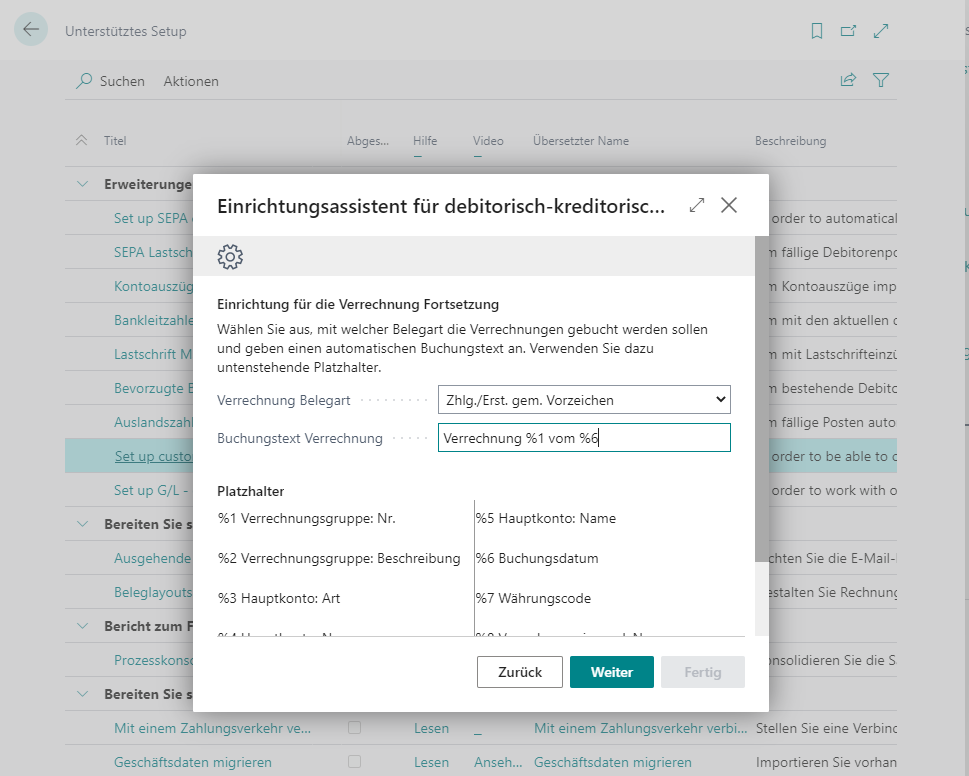Click translated name 'Geschäftsdaten migrieren' cell
The width and height of the screenshot is (969, 776).
(613, 762)
